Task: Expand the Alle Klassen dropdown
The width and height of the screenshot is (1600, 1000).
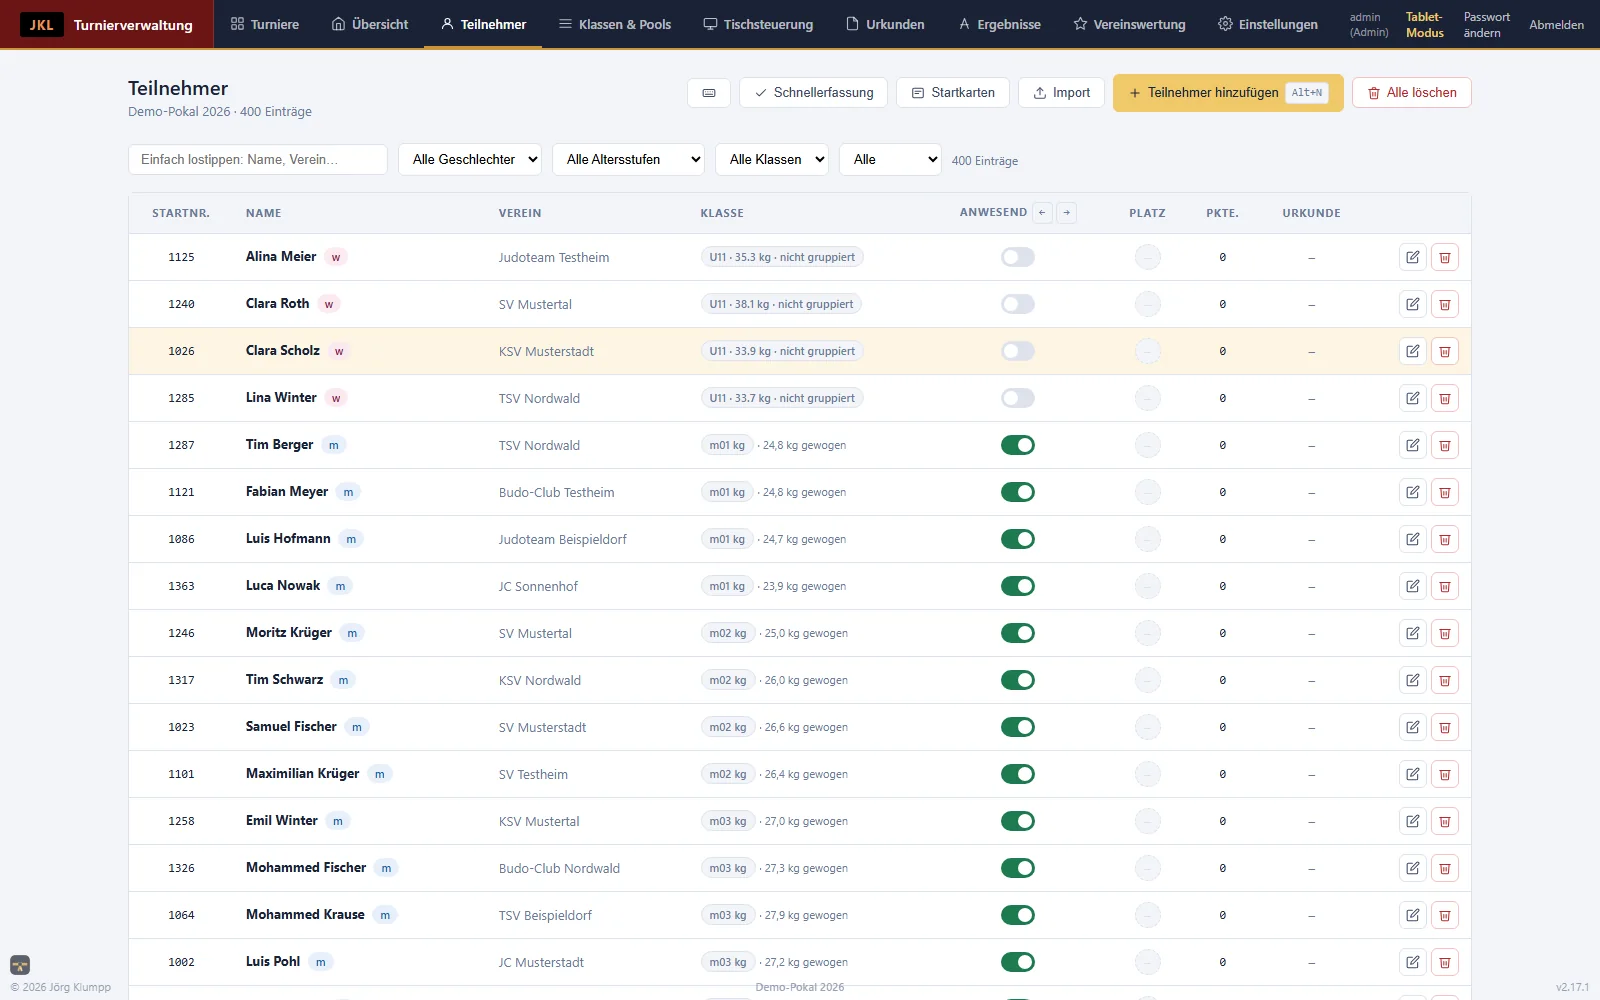Action: pyautogui.click(x=772, y=160)
